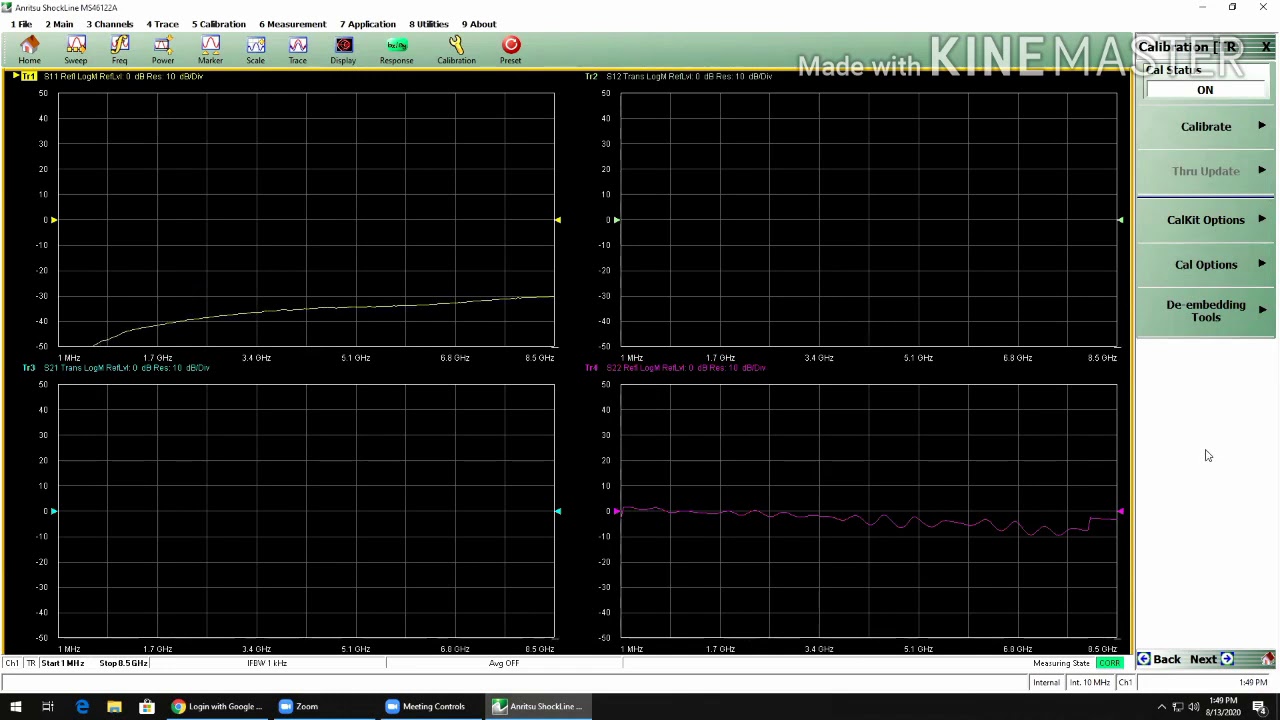Expand the De-embedding Tools submenu
The image size is (1280, 720).
pos(1206,311)
